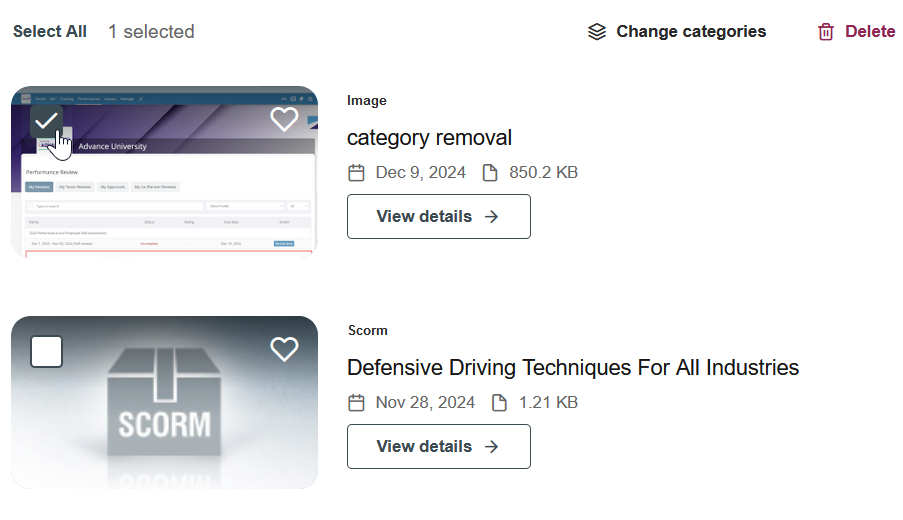The image size is (903, 520).
Task: Click the Delete trash can icon
Action: pyautogui.click(x=826, y=32)
